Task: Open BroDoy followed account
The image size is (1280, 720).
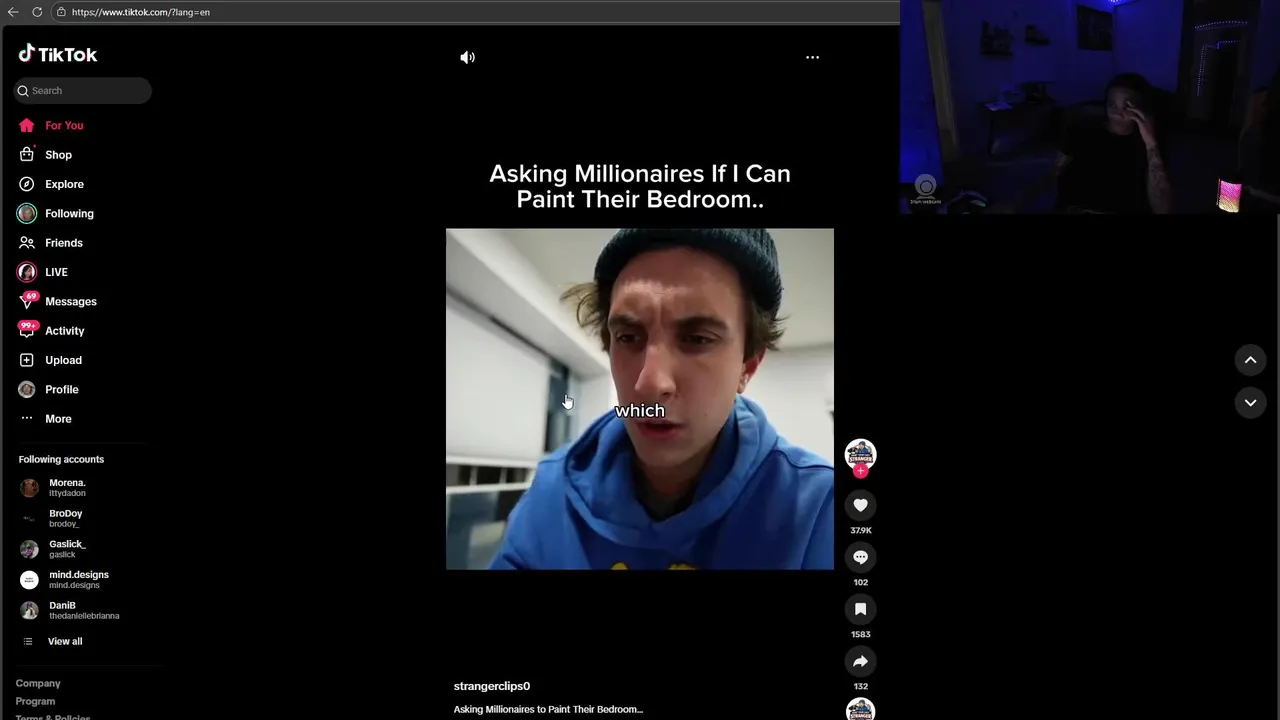Action: pyautogui.click(x=66, y=518)
